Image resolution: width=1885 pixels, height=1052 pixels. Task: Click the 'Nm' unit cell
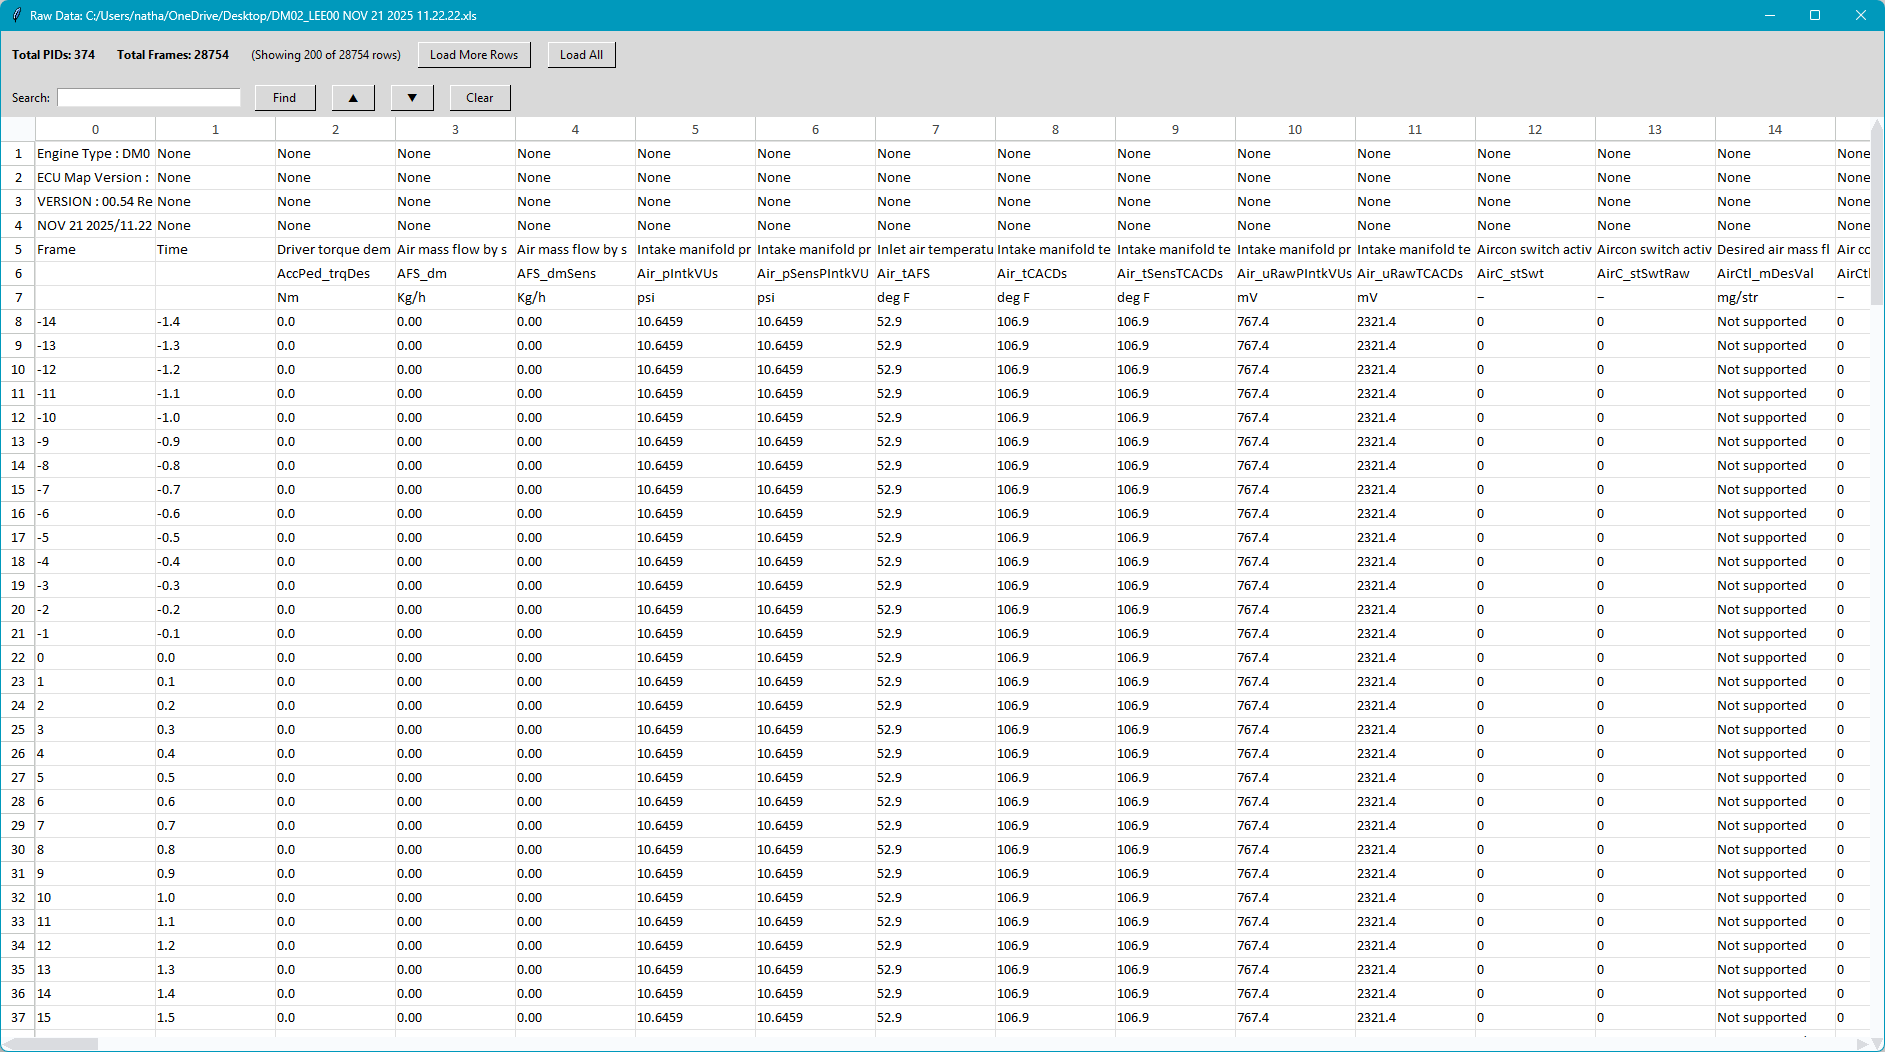coord(335,298)
